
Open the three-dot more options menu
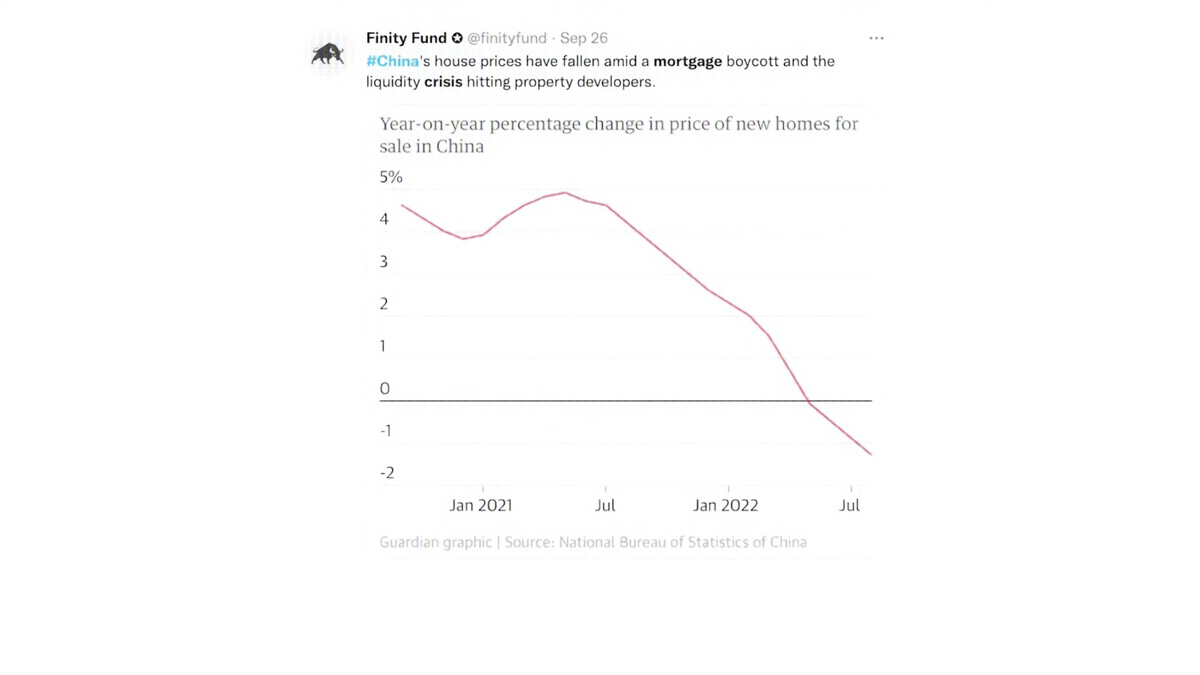pyautogui.click(x=876, y=38)
